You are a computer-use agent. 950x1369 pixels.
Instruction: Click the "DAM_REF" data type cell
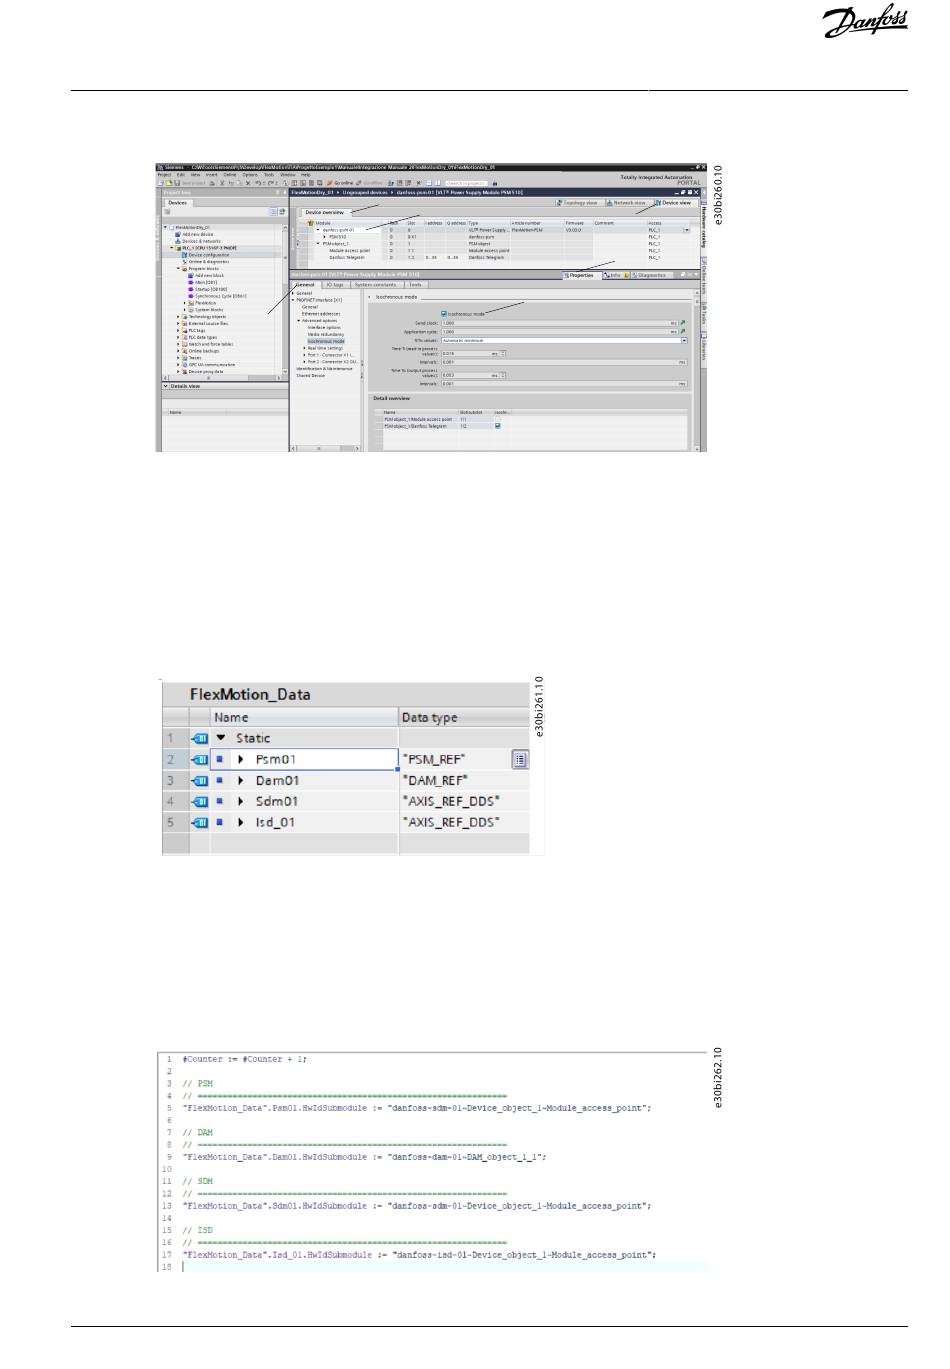(x=464, y=780)
